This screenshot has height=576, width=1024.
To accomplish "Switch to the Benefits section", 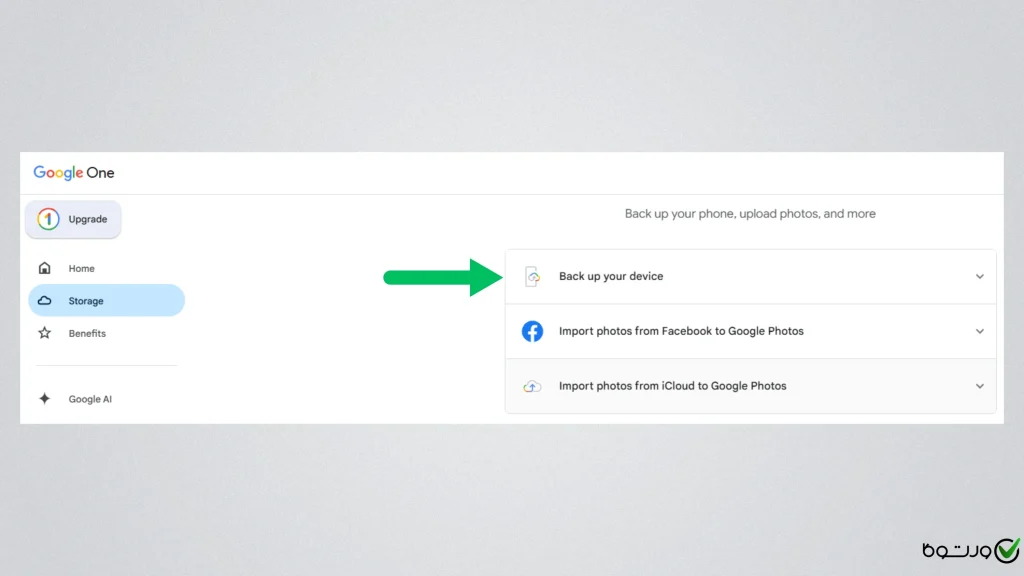I will (87, 333).
